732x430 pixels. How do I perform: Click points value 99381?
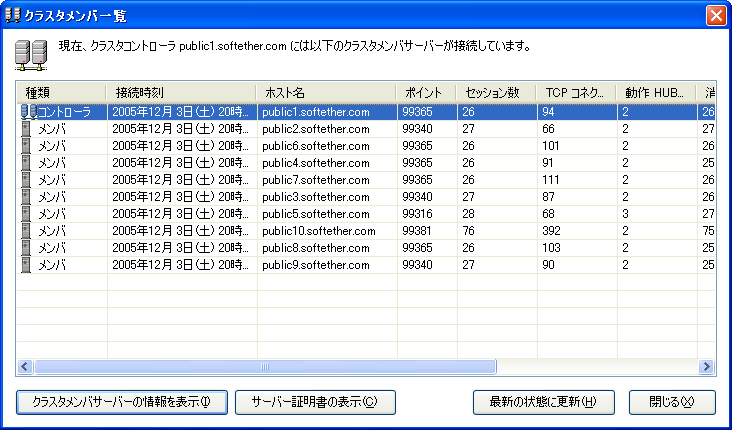click(417, 231)
